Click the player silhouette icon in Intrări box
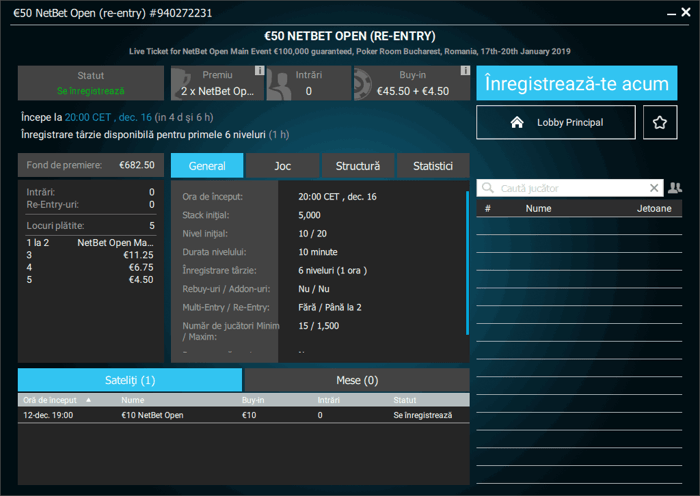The width and height of the screenshot is (700, 496). 279,85
